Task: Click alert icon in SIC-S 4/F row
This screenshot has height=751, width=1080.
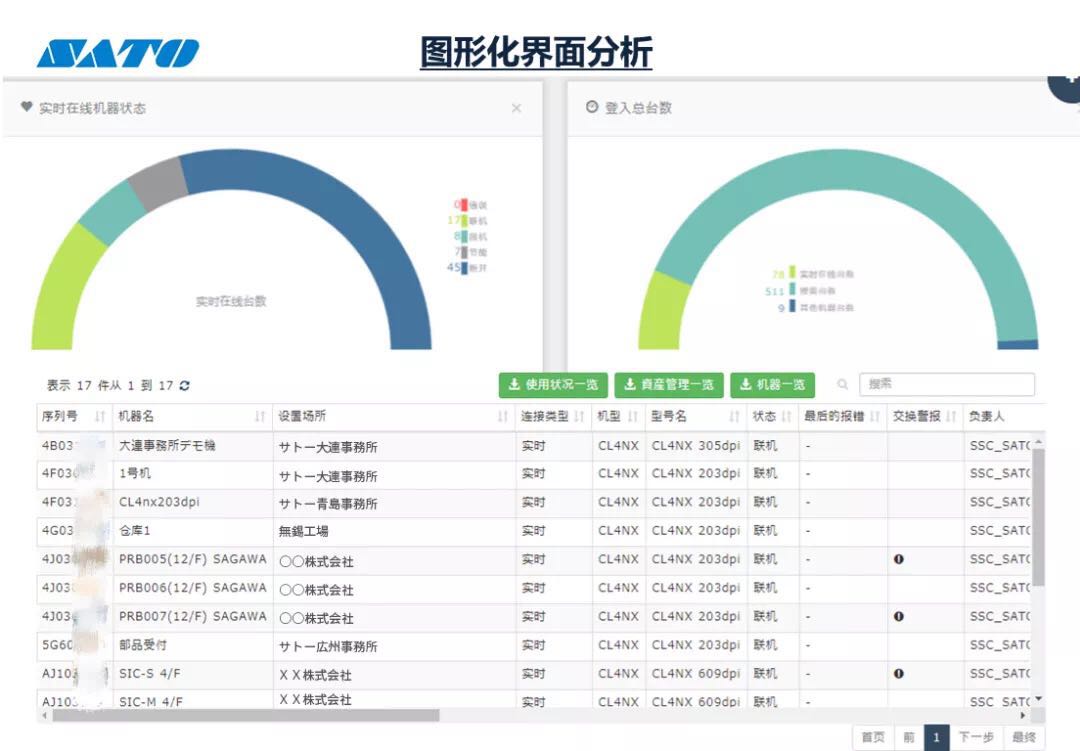Action: 898,674
